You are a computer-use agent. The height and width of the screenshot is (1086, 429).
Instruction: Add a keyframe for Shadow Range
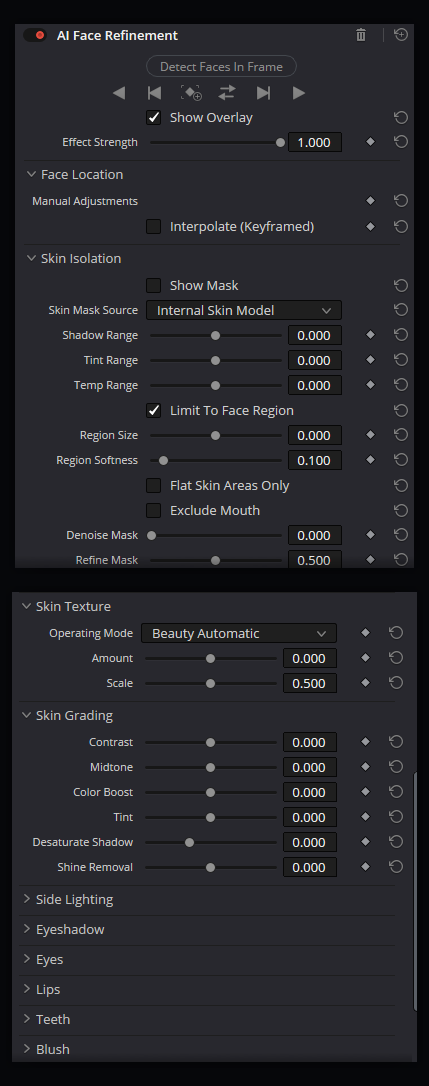[x=370, y=335]
